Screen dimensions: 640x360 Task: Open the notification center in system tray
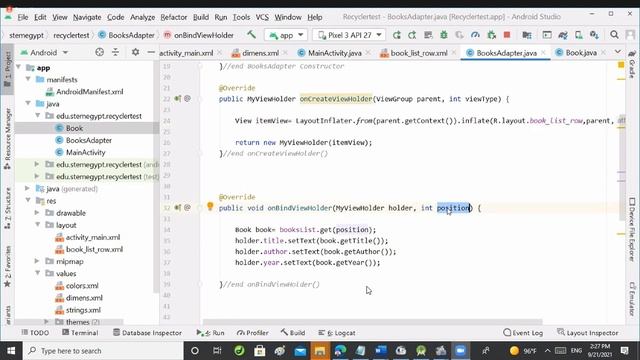624,351
